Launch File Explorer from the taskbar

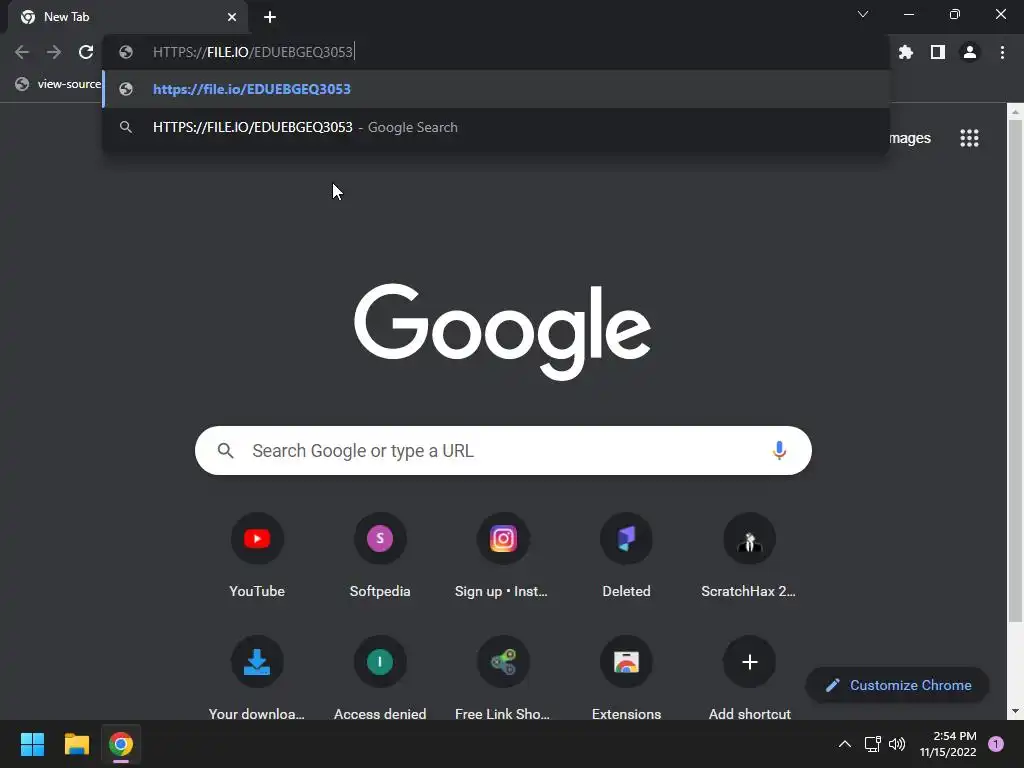point(76,744)
